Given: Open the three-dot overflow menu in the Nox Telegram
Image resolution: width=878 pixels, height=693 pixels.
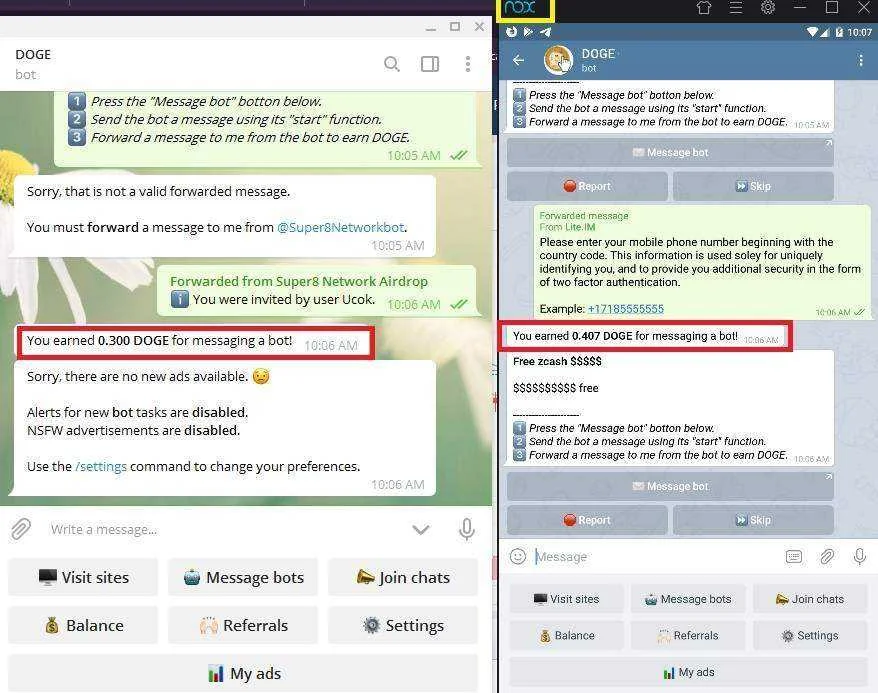Looking at the screenshot, I should tap(861, 60).
